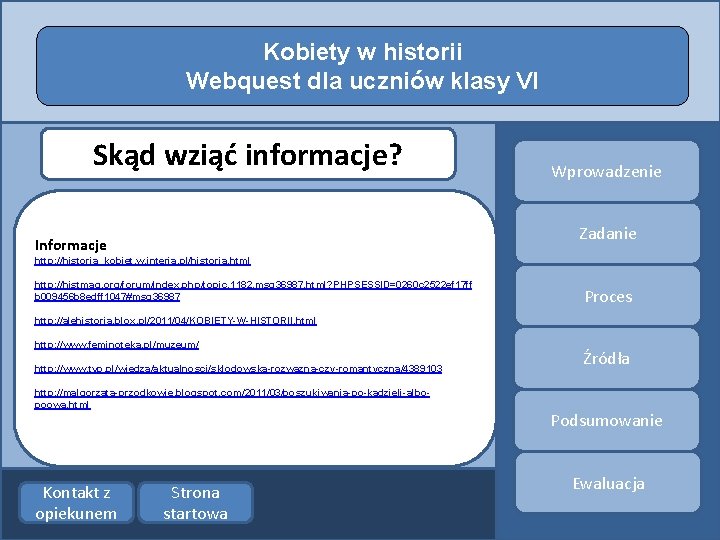The height and width of the screenshot is (540, 720).
Task: Click the Kobiety w historii title banner
Action: 362,66
